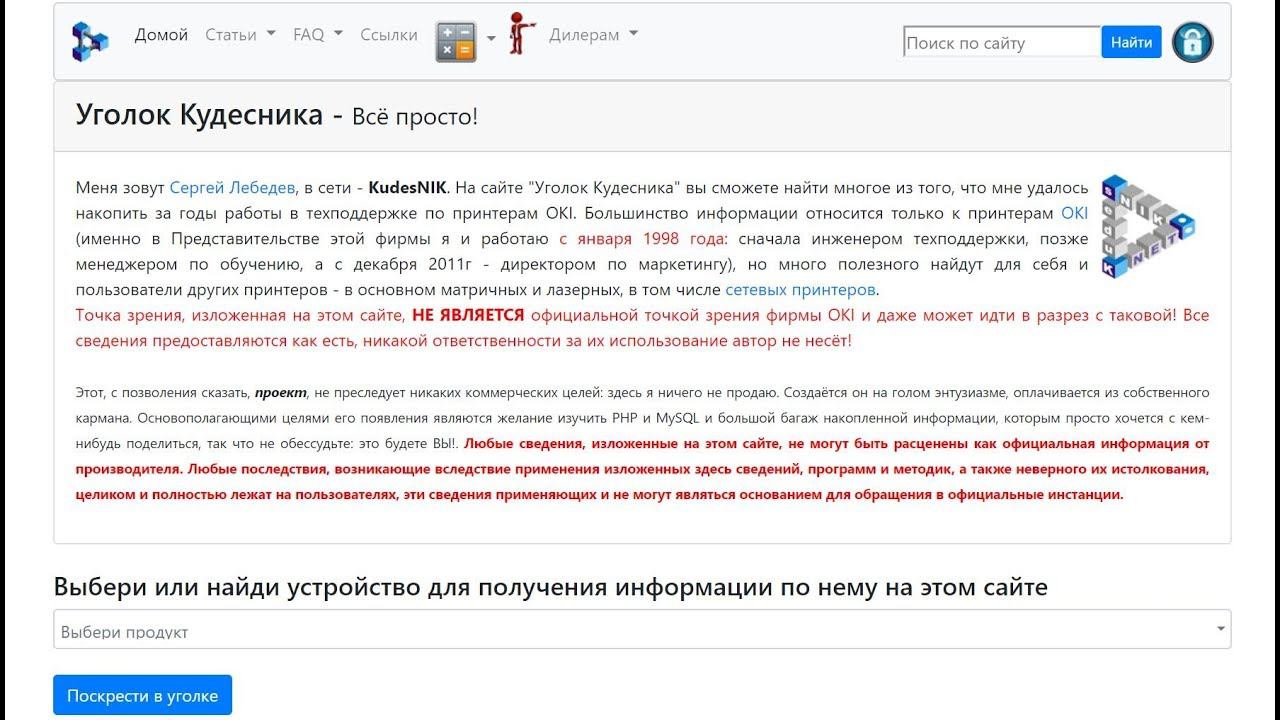Go to Домой page
Viewport: 1280px width, 720px height.
pyautogui.click(x=162, y=35)
